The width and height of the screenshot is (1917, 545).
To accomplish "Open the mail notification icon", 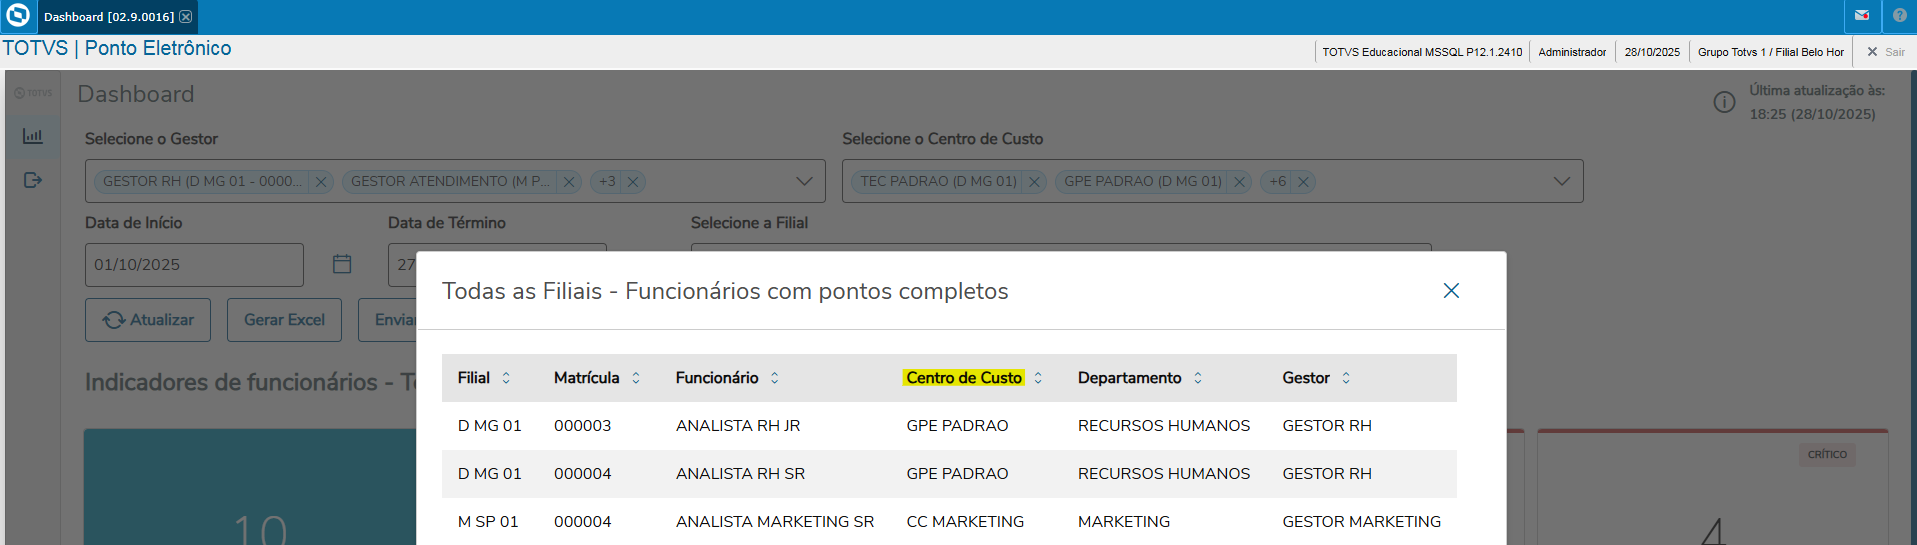I will [x=1862, y=16].
